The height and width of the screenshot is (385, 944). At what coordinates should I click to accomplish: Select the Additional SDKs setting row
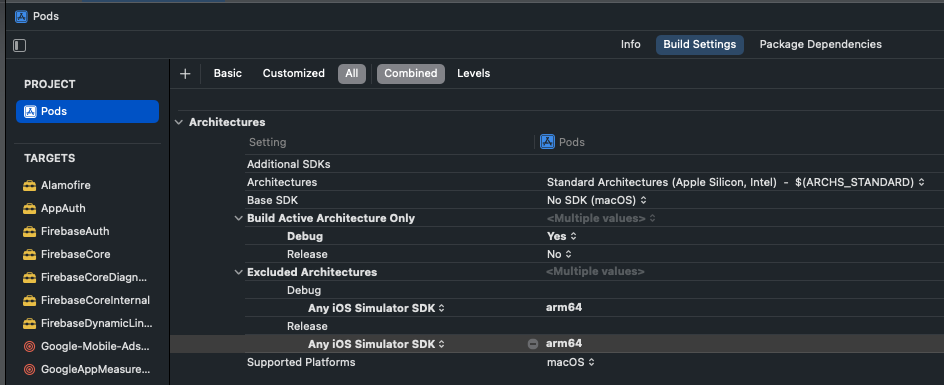(x=288, y=164)
